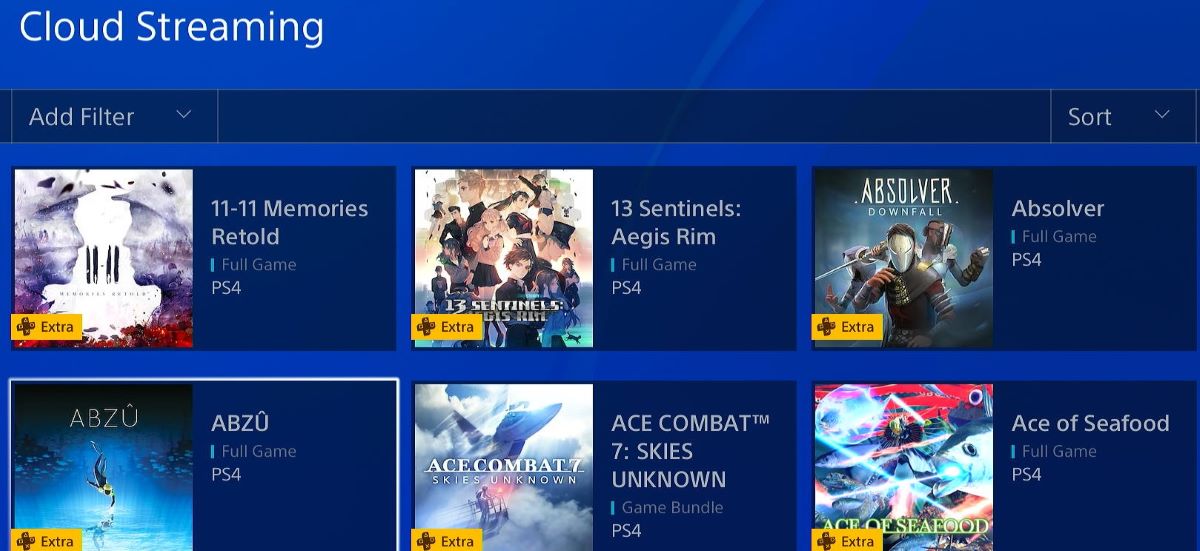The height and width of the screenshot is (551, 1200).
Task: Open the Absolver Downfall cover image
Action: click(903, 258)
